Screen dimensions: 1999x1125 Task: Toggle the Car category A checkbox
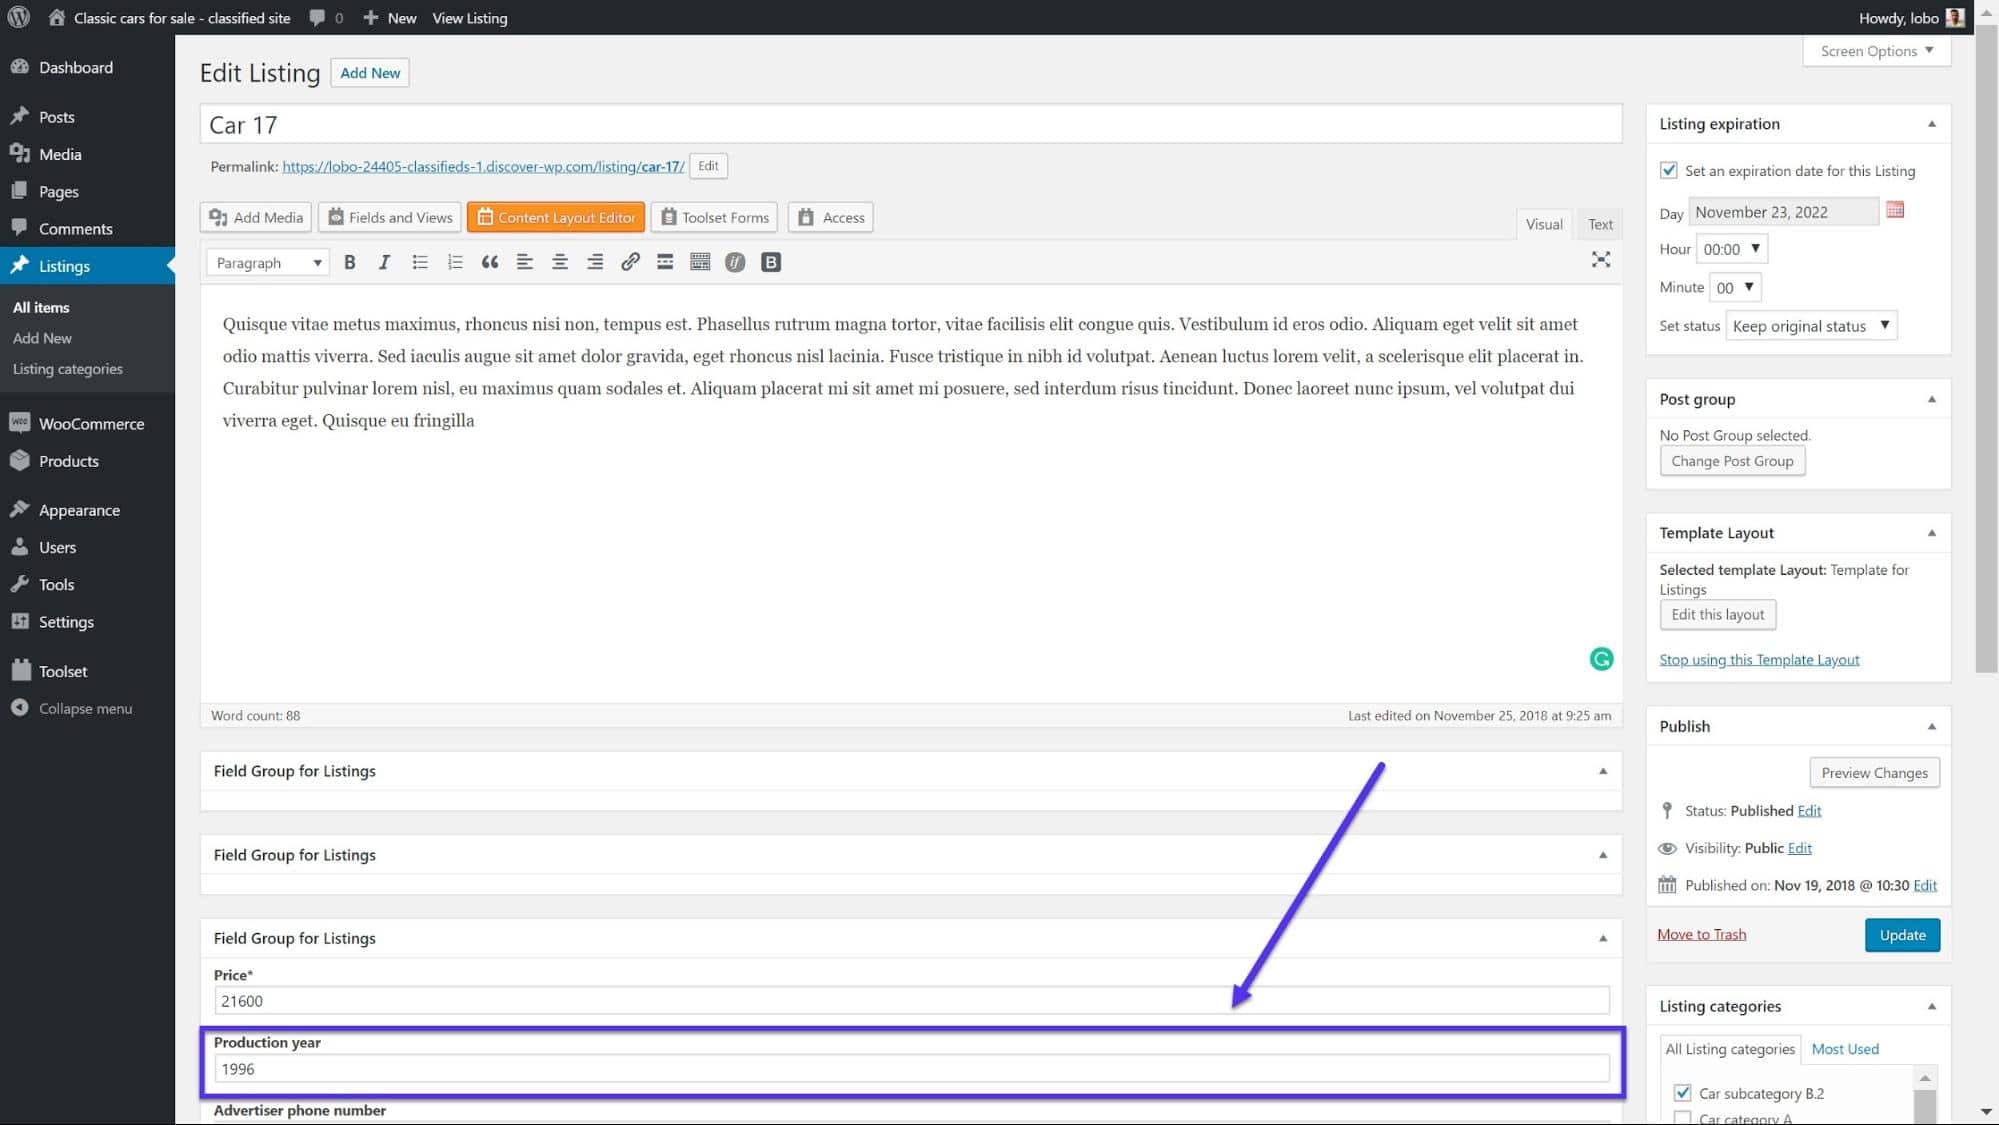(1680, 1118)
